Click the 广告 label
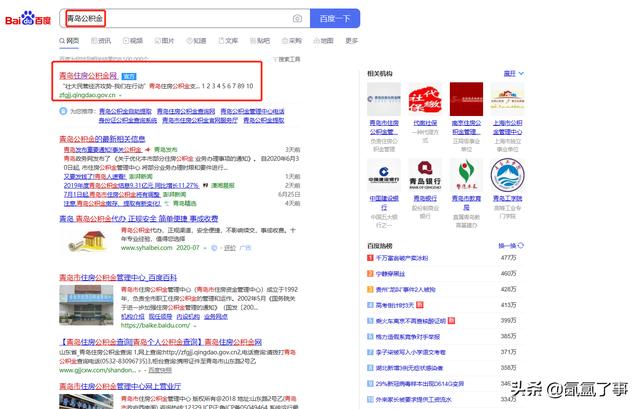640x409 pixels. pyautogui.click(x=246, y=248)
